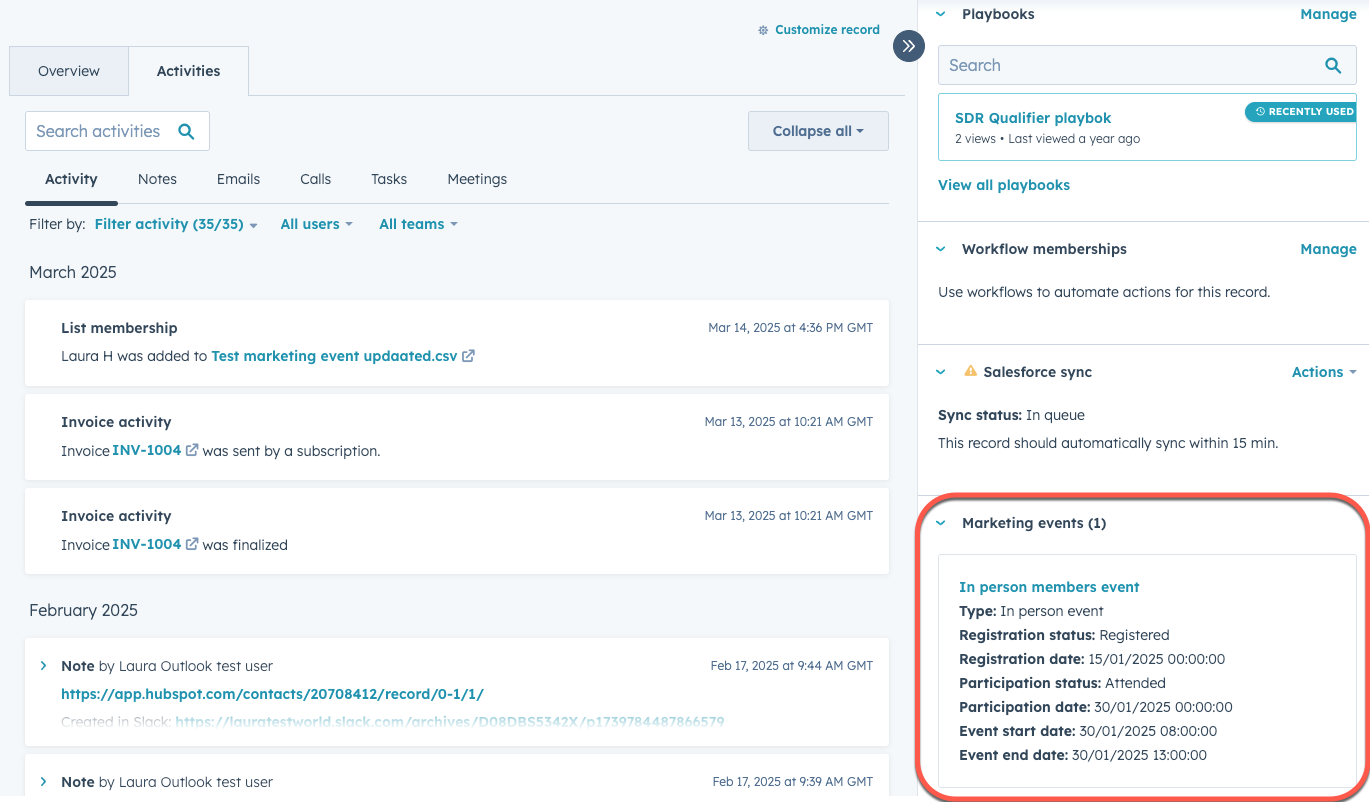Image resolution: width=1370 pixels, height=802 pixels.
Task: Switch to the Overview tab
Action: point(69,71)
